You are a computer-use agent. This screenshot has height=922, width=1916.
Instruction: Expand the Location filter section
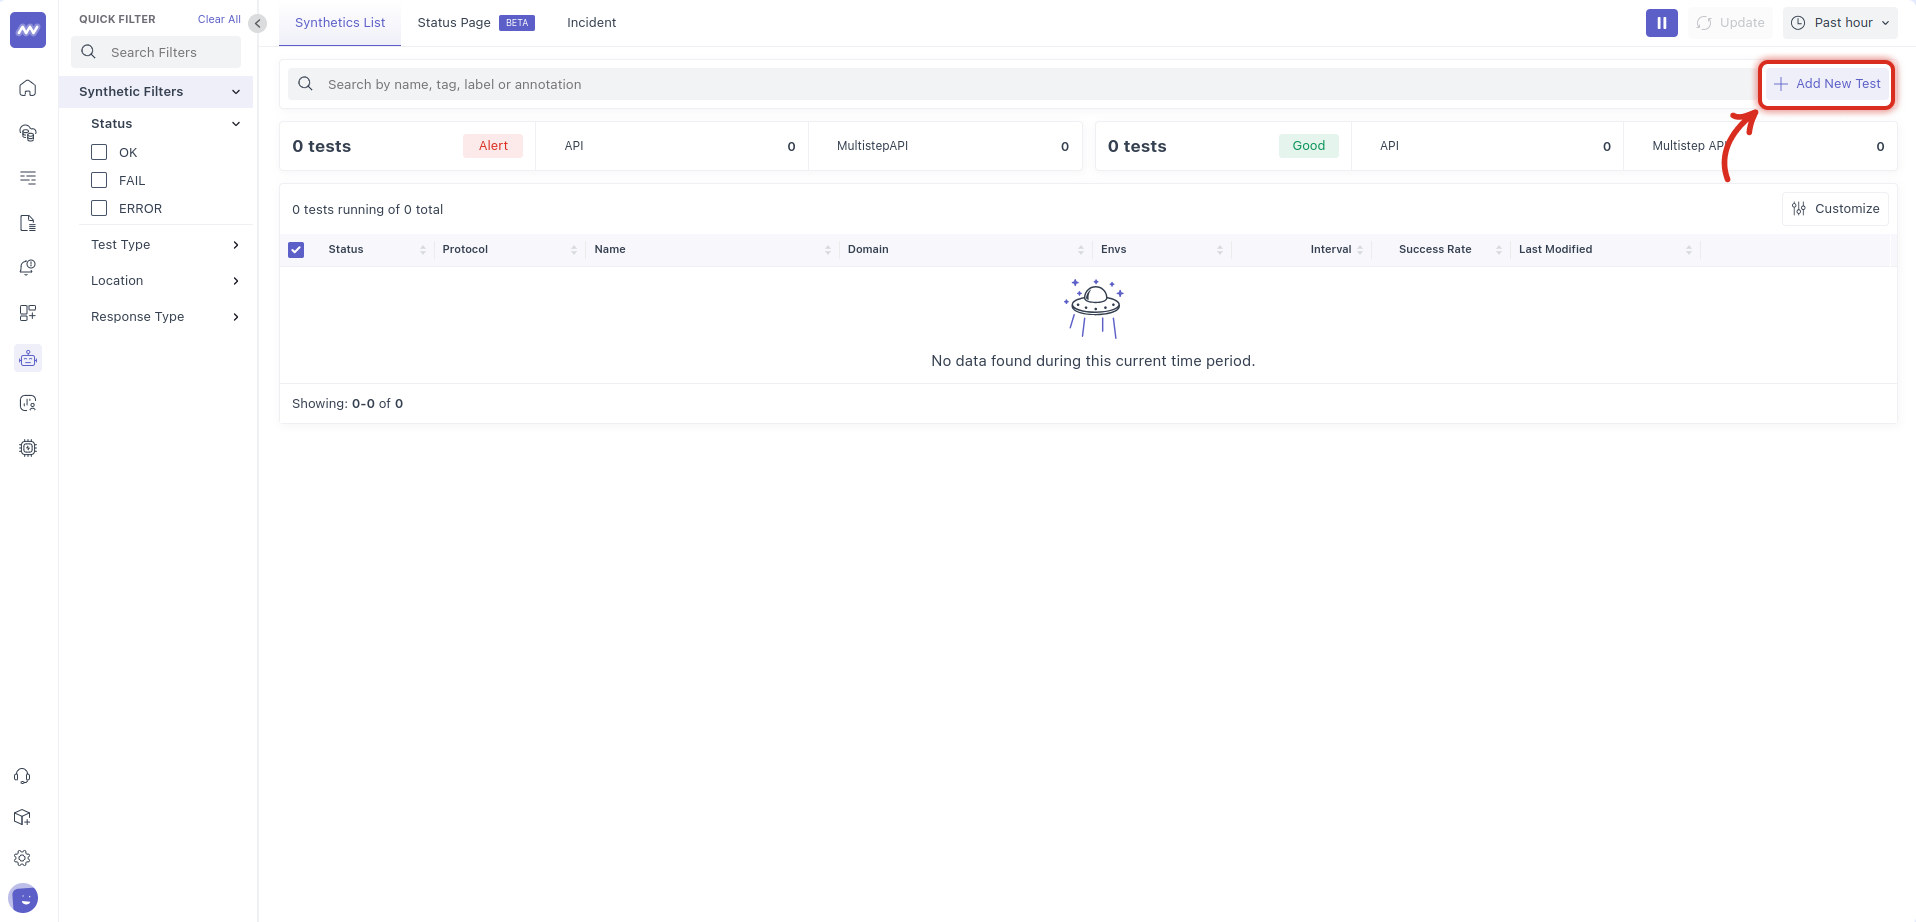pos(165,281)
